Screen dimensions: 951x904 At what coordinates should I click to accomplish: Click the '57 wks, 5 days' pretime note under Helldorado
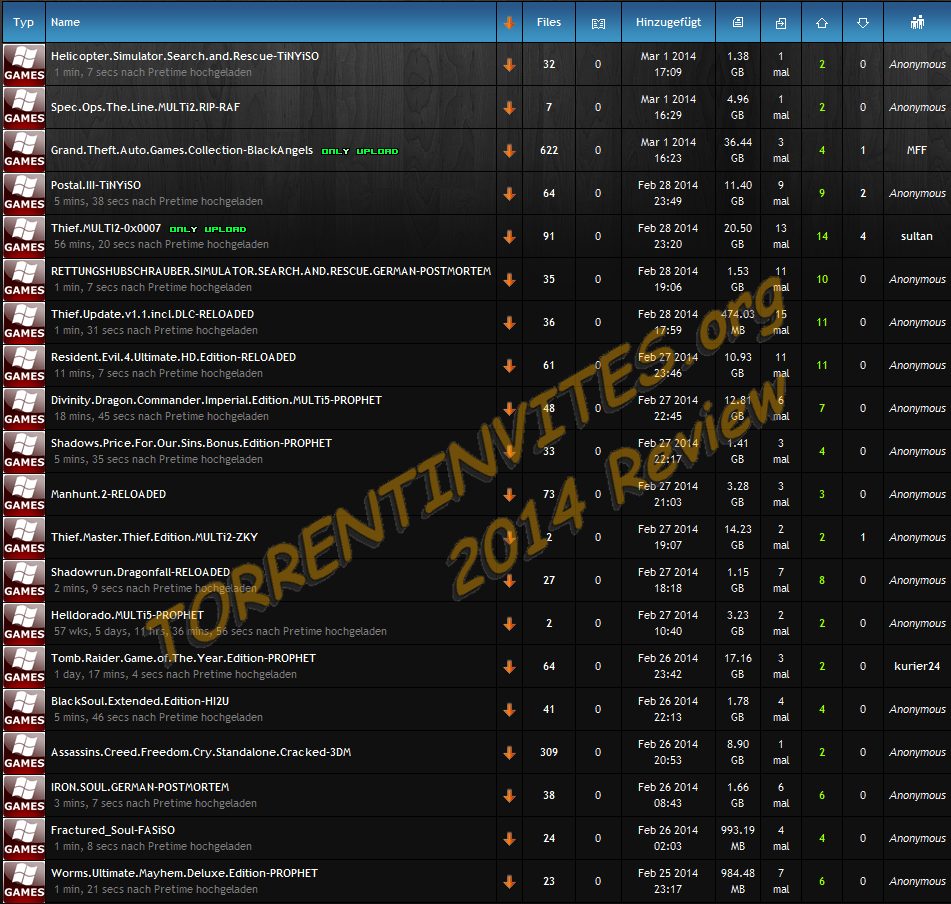click(220, 632)
